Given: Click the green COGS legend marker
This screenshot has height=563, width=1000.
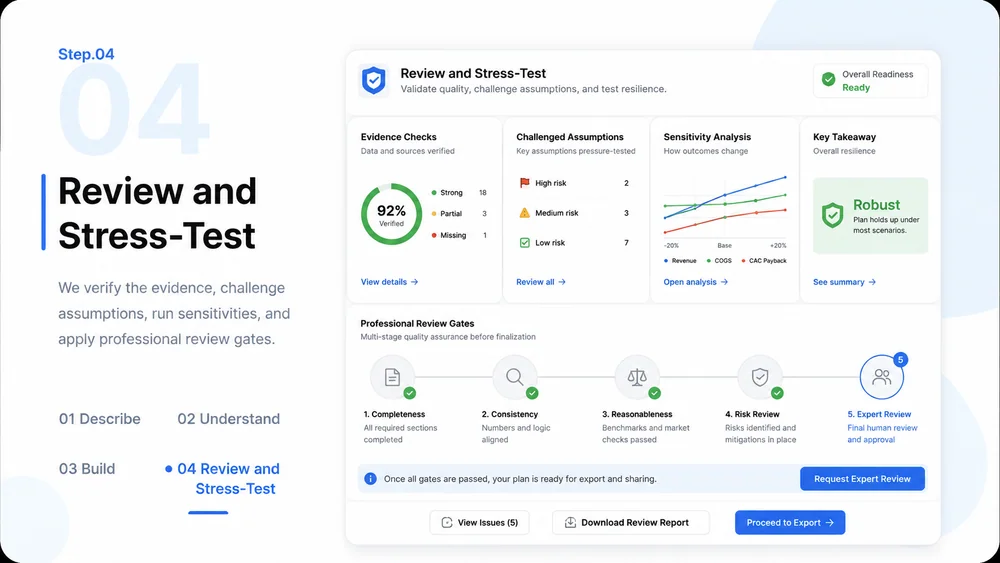Looking at the screenshot, I should [709, 261].
